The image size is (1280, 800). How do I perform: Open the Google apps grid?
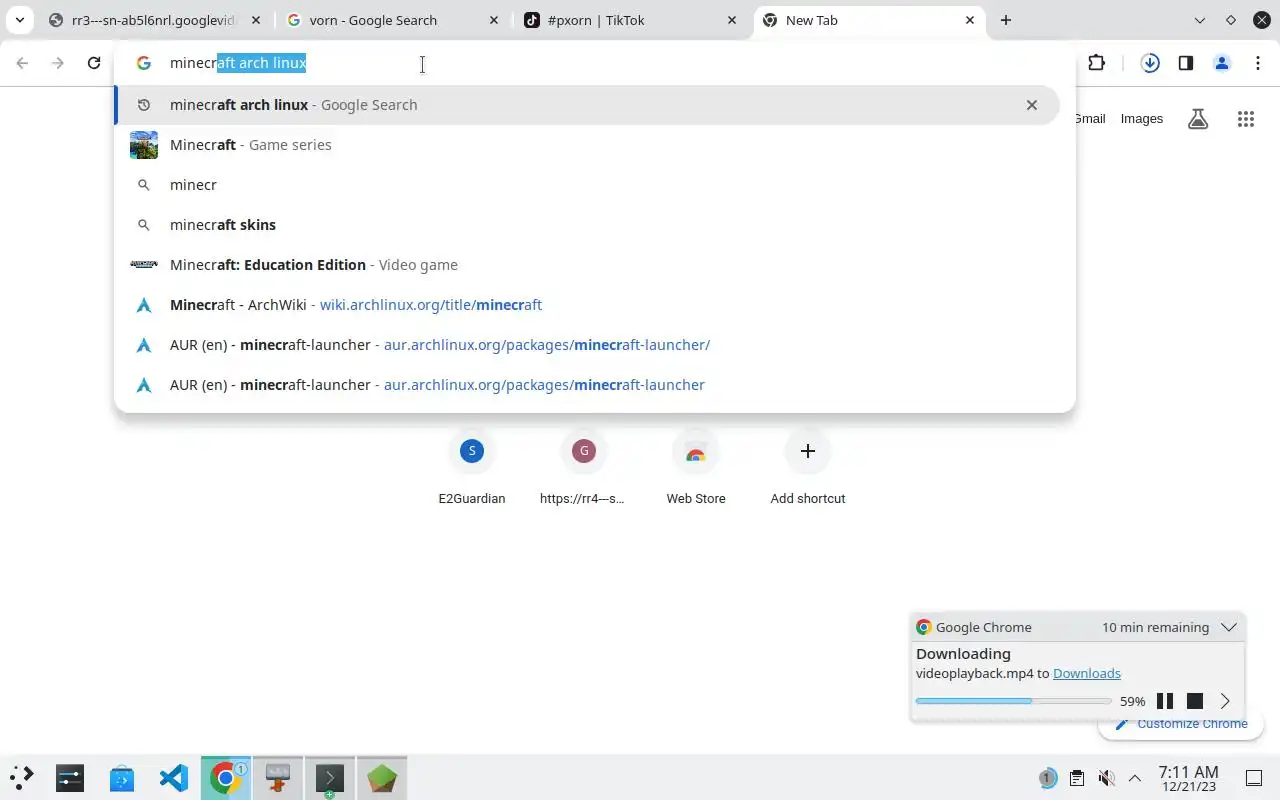1246,119
